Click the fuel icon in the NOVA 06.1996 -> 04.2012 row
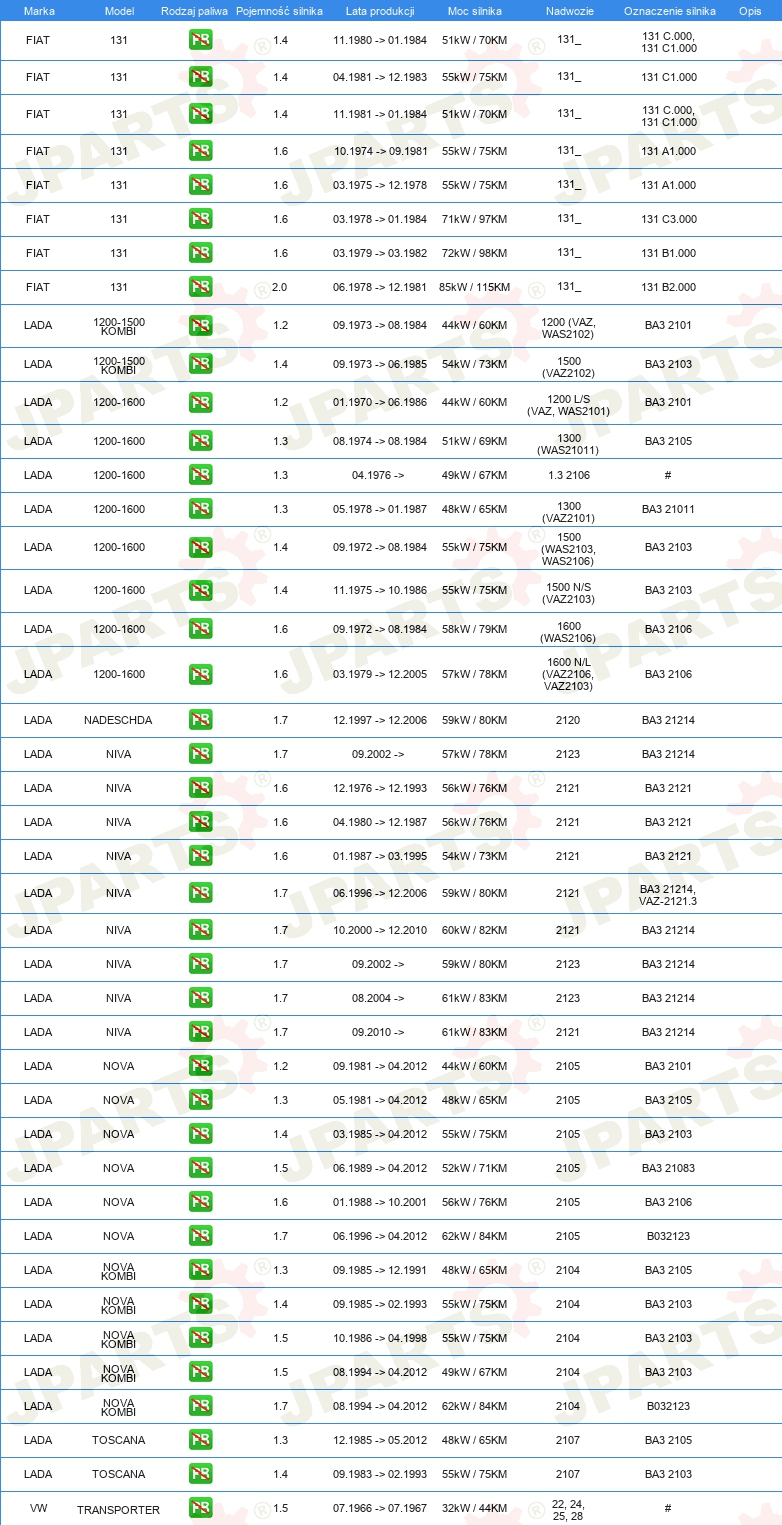This screenshot has height=1525, width=782. coord(200,1236)
